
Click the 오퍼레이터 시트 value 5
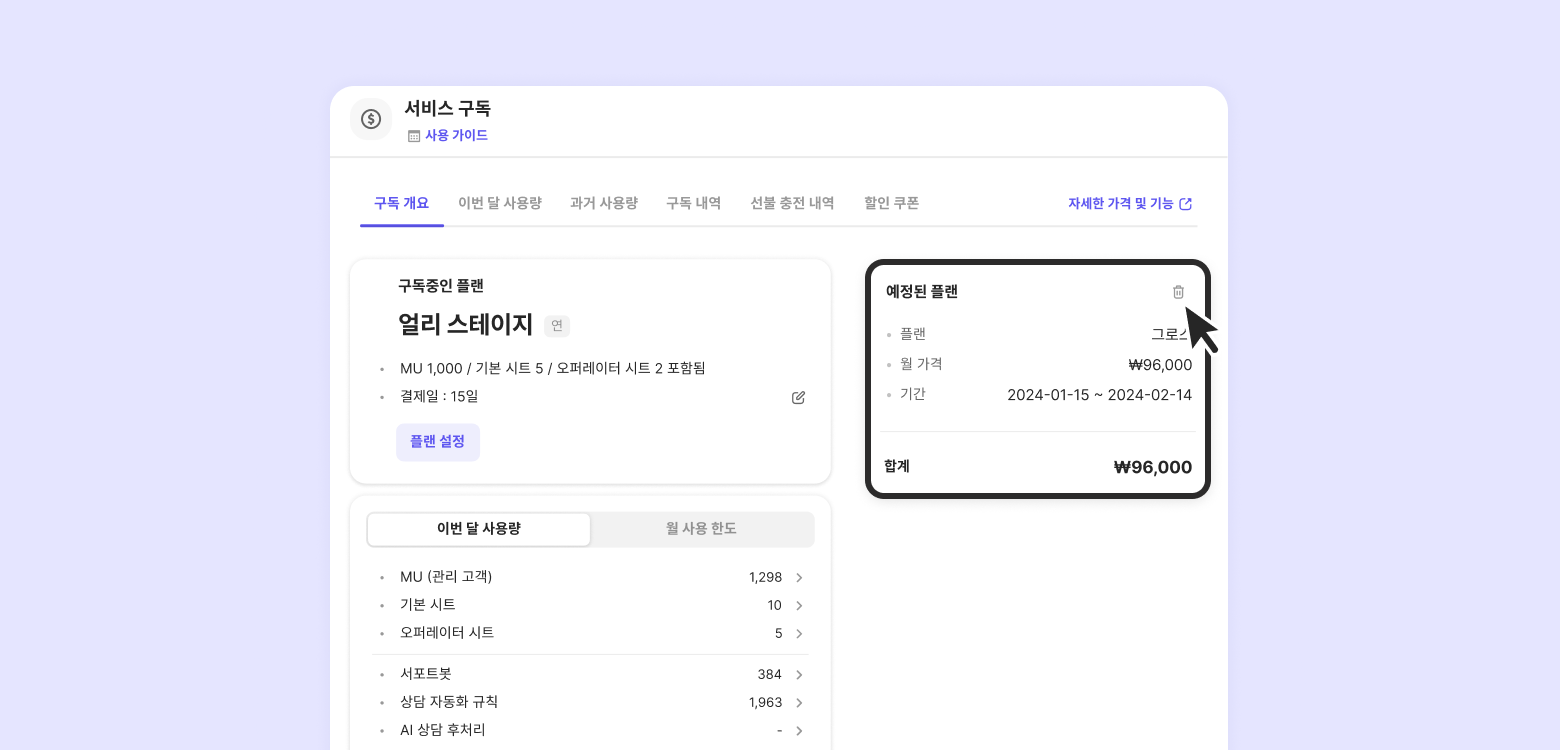778,633
